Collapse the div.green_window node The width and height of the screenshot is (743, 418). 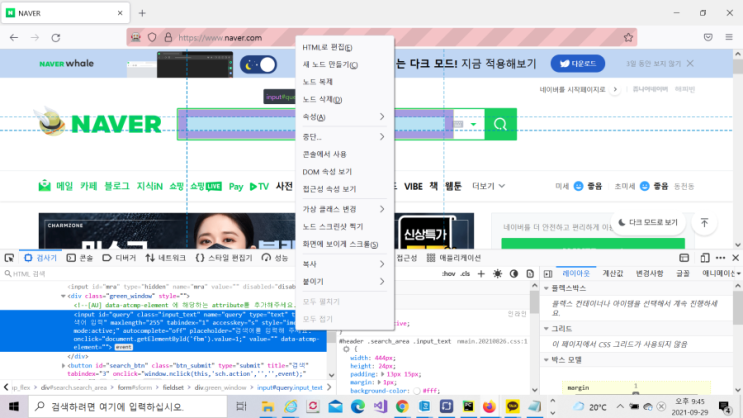63,296
